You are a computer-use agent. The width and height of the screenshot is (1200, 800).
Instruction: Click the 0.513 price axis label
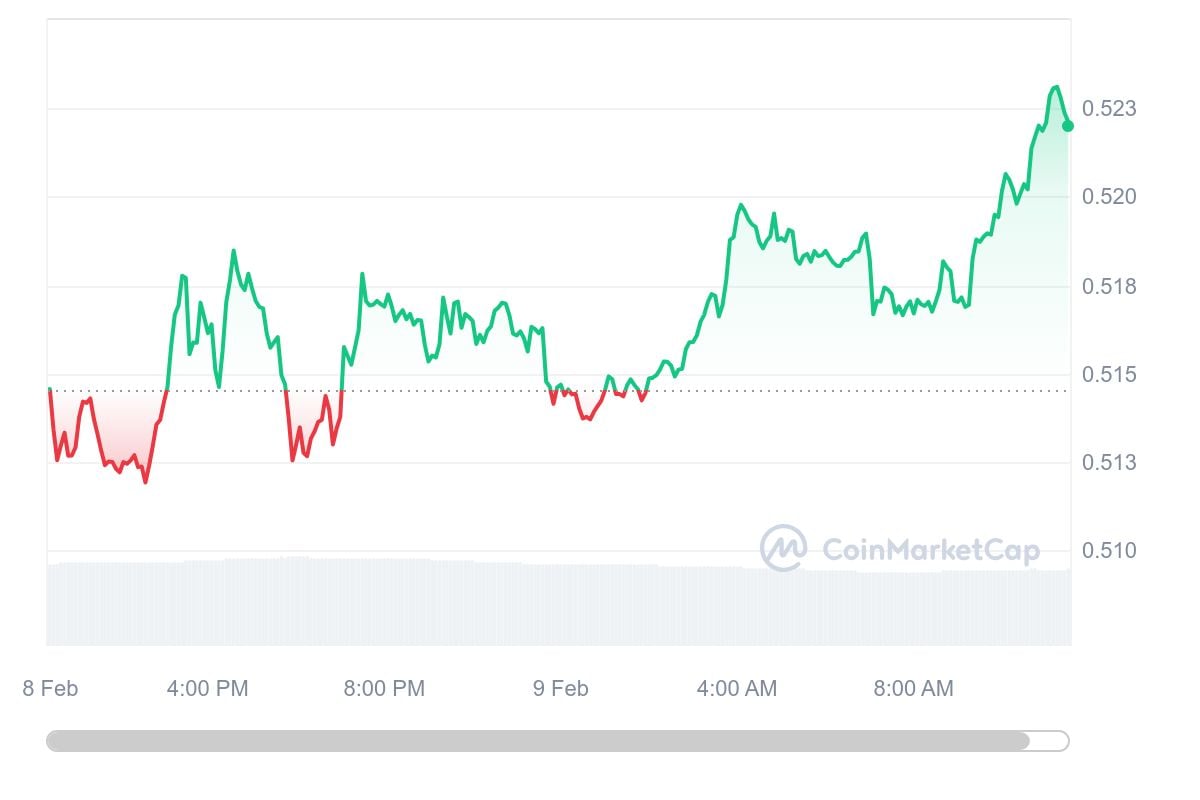click(x=1109, y=462)
